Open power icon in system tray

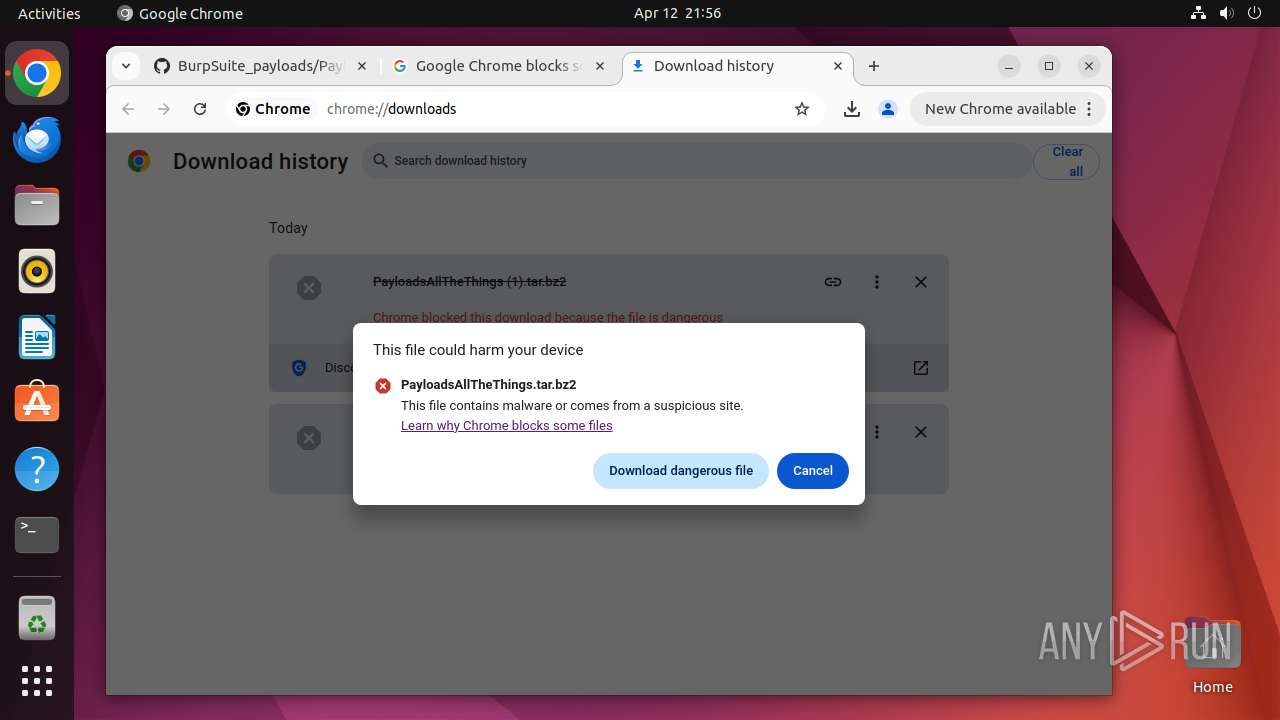(x=1254, y=13)
